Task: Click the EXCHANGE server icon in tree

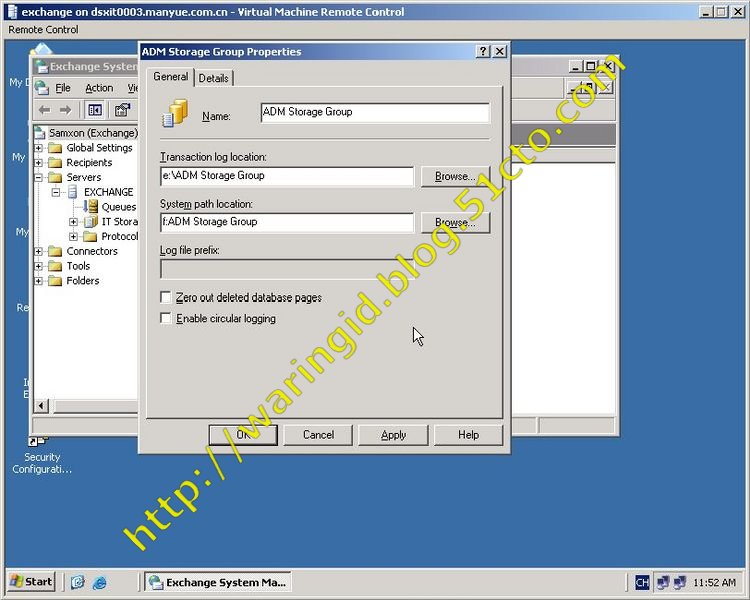Action: (x=73, y=192)
